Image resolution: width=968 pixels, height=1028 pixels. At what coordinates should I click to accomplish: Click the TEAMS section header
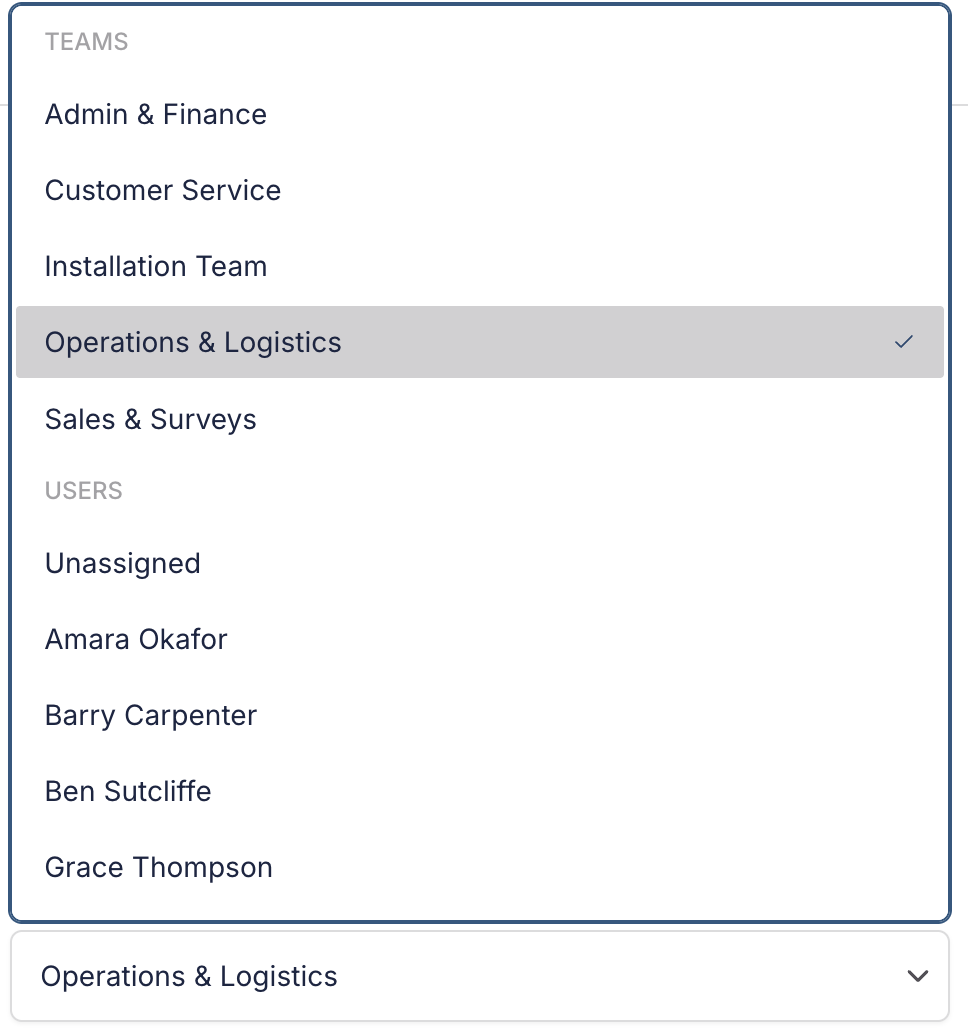point(87,42)
